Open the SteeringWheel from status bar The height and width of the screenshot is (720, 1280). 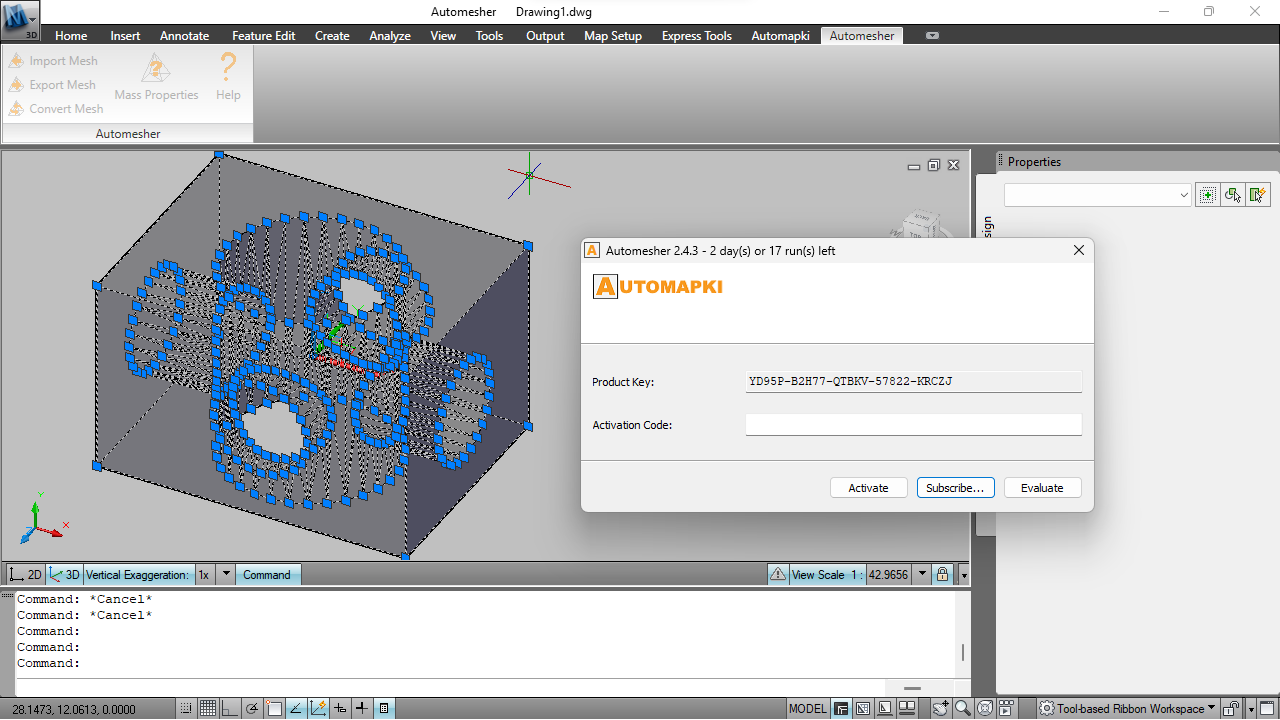coord(985,709)
